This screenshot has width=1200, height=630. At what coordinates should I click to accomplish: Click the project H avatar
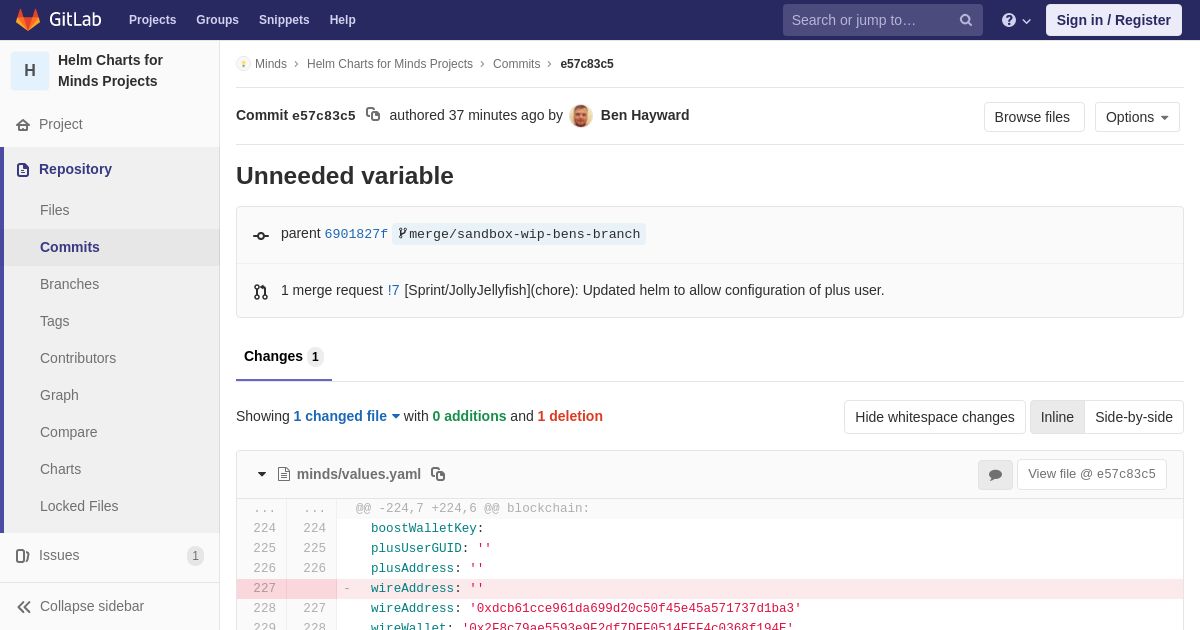point(30,71)
